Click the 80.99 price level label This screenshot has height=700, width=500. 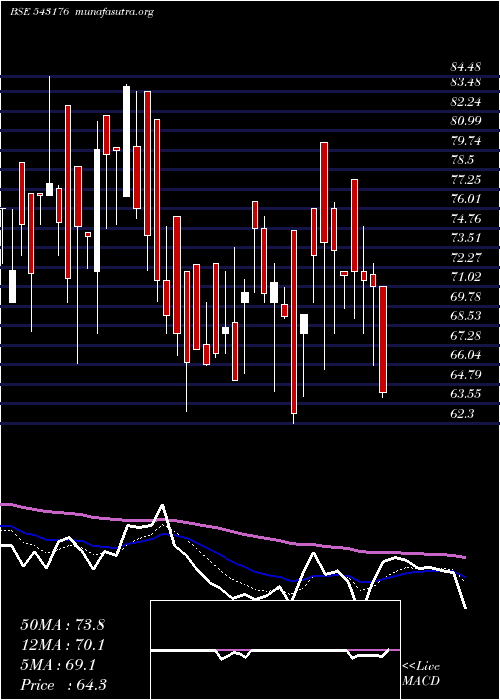[x=465, y=121]
